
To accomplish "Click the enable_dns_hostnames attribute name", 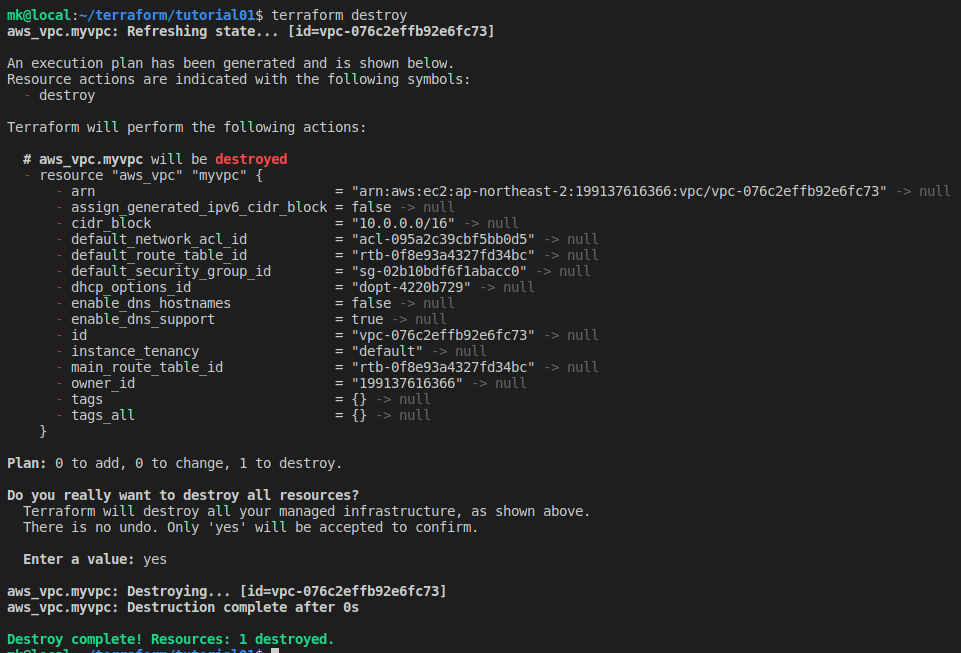I will coord(151,303).
